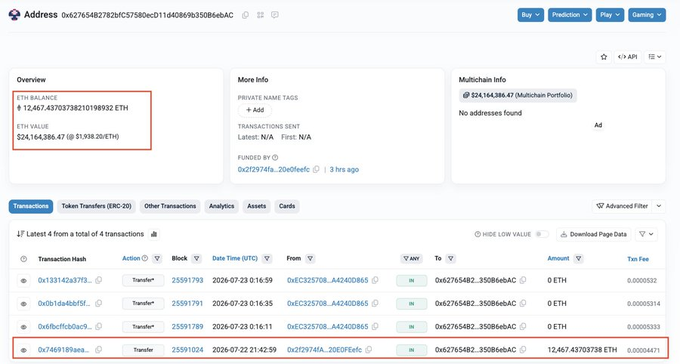The width and height of the screenshot is (680, 364).
Task: Open the Gaming dropdown
Action: click(647, 15)
